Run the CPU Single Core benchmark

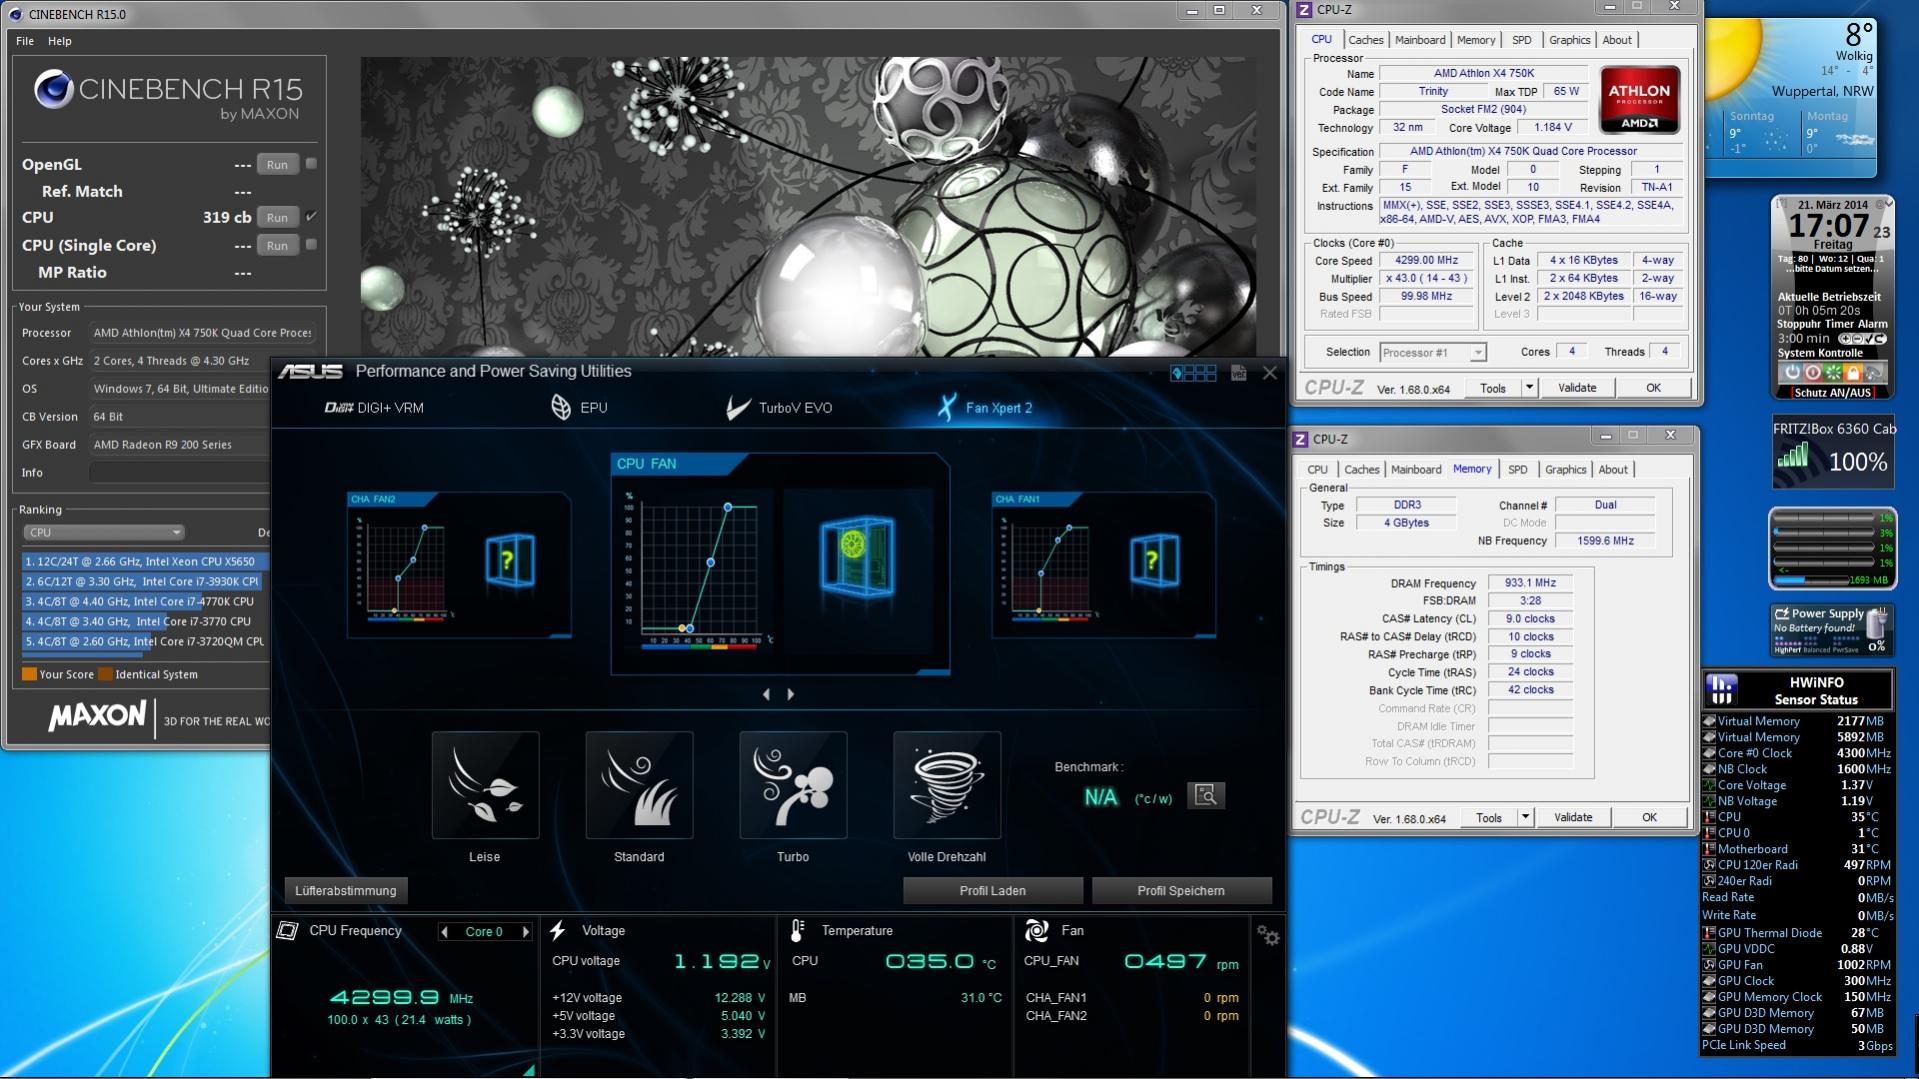277,245
